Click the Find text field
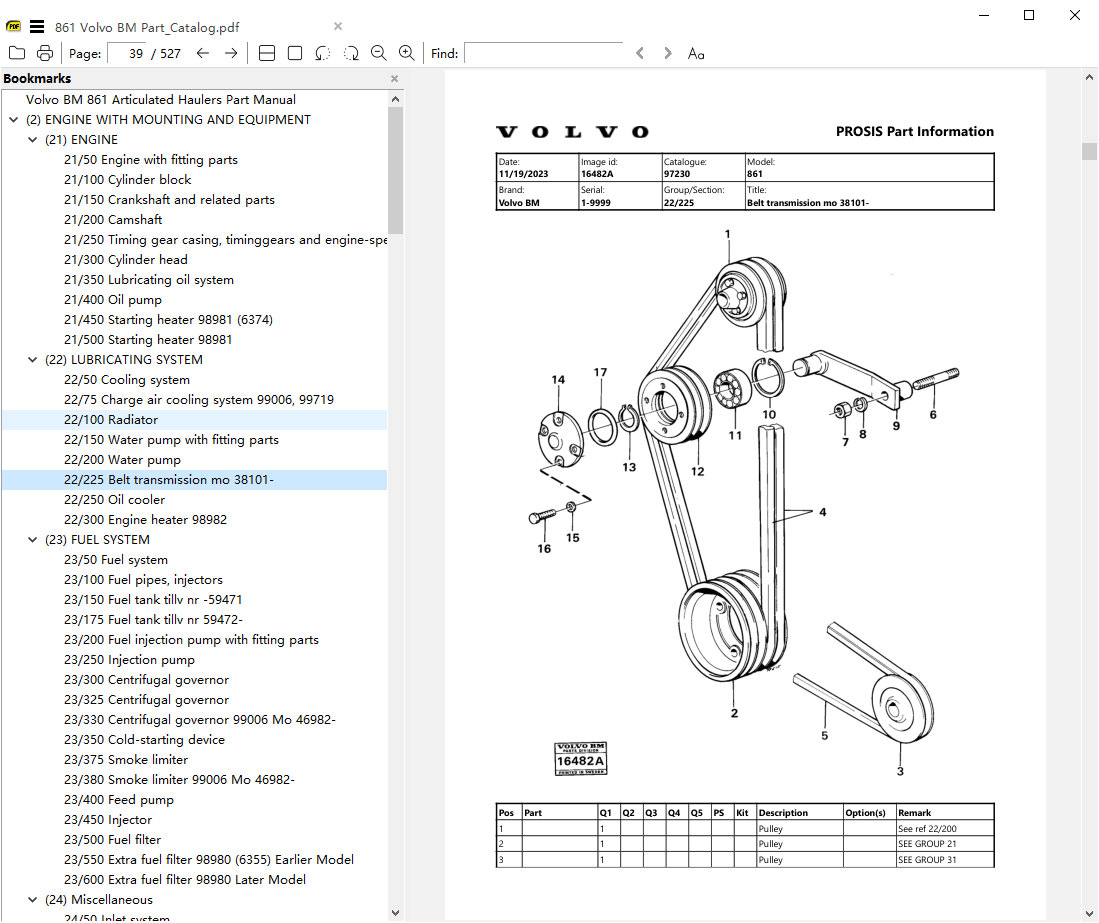The width and height of the screenshot is (1099, 923). [544, 53]
